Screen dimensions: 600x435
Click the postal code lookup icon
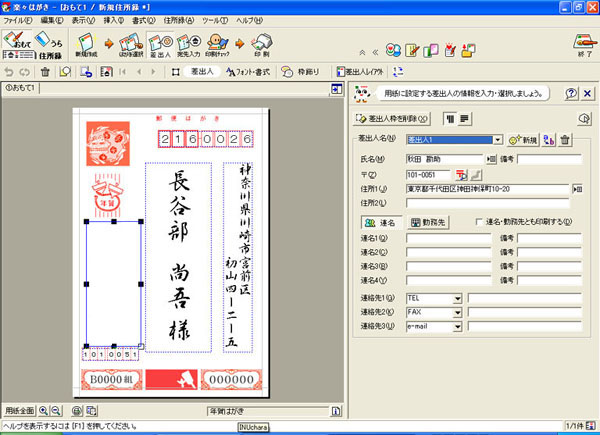(462, 174)
